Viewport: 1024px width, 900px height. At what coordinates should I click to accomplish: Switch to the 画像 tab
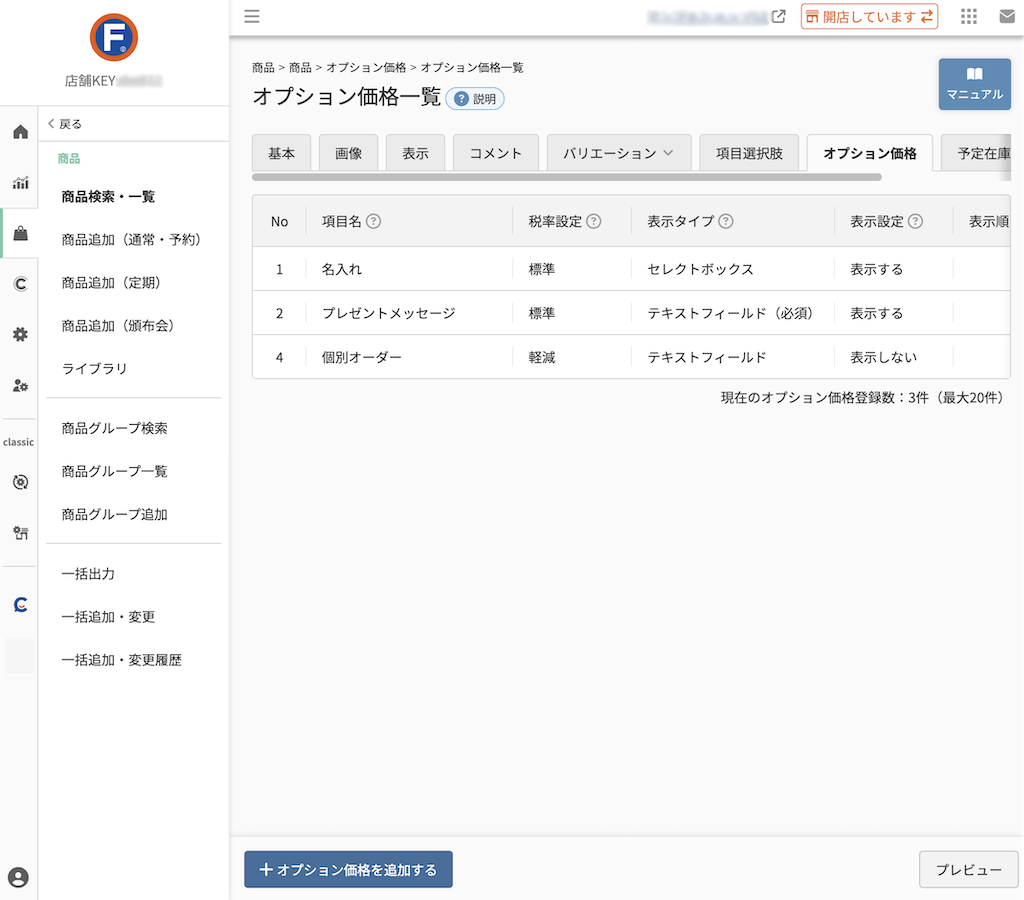click(x=348, y=153)
